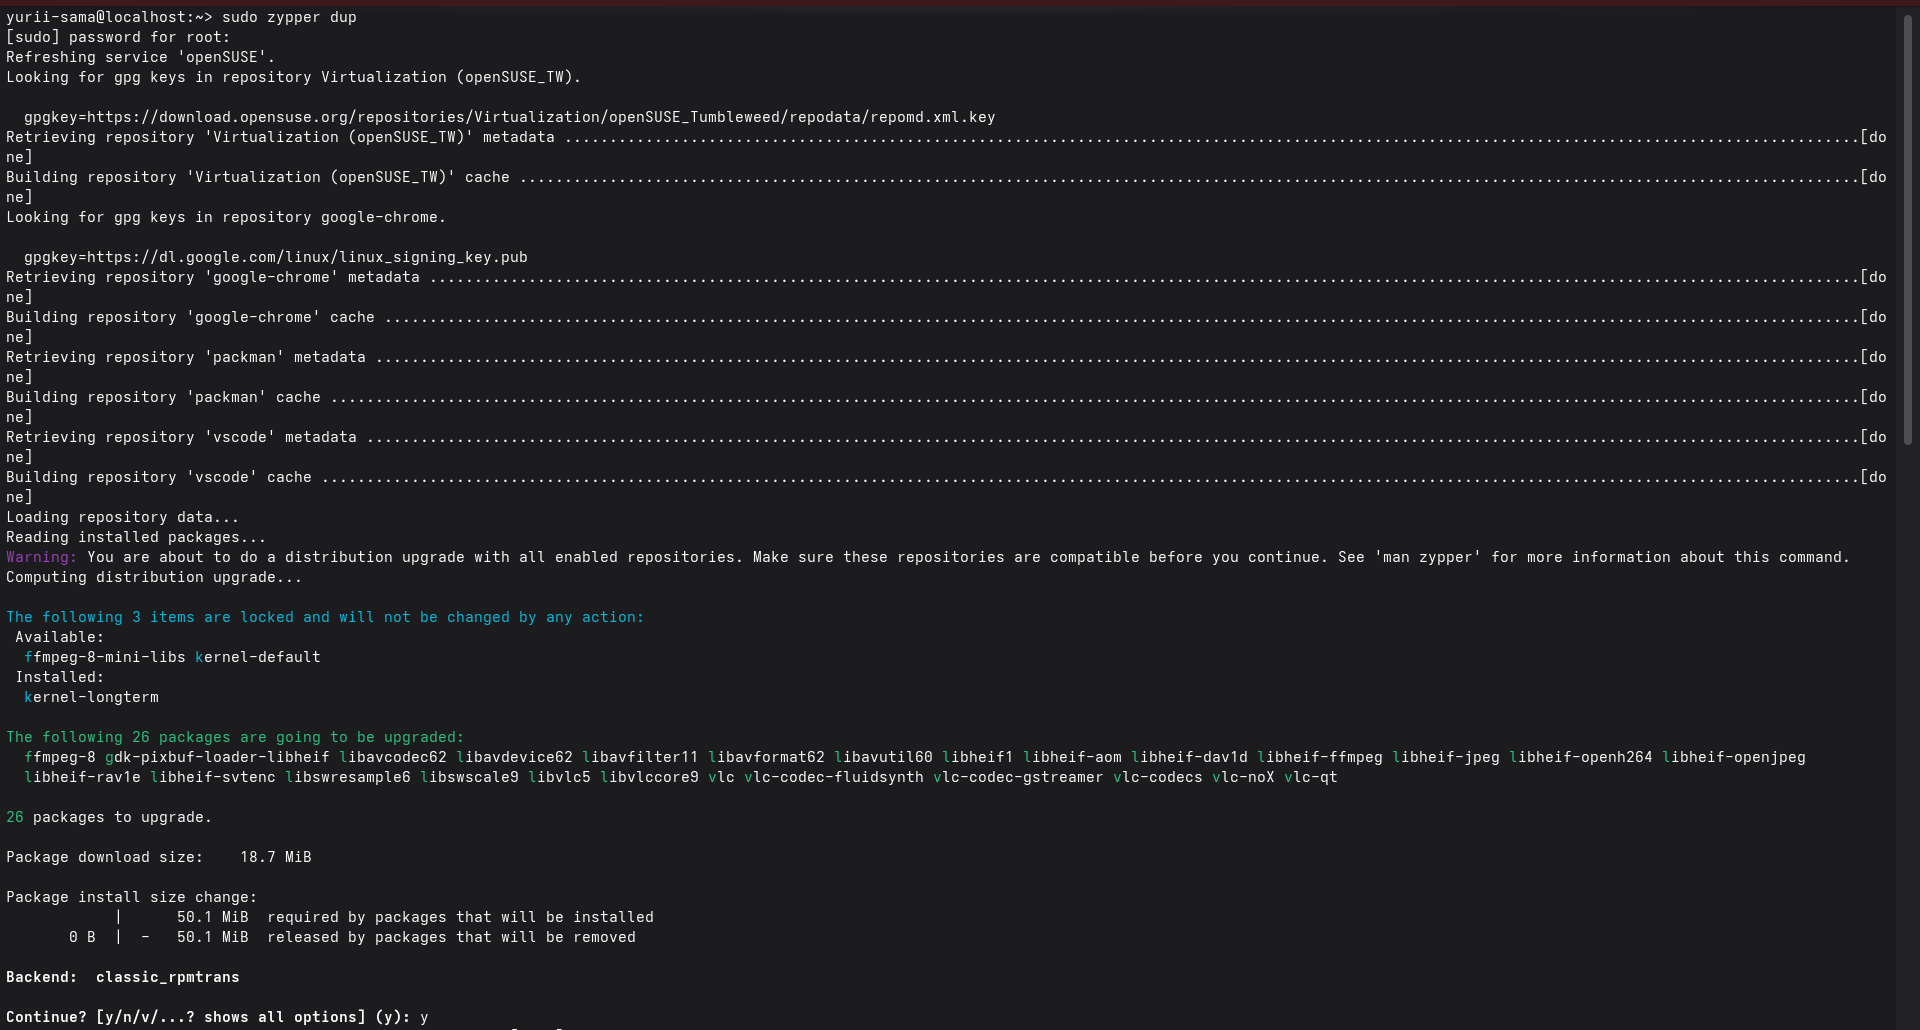Screen dimensions: 1920x1030
Task: Click 'The following 3 items are locked' heading
Action: pos(325,617)
